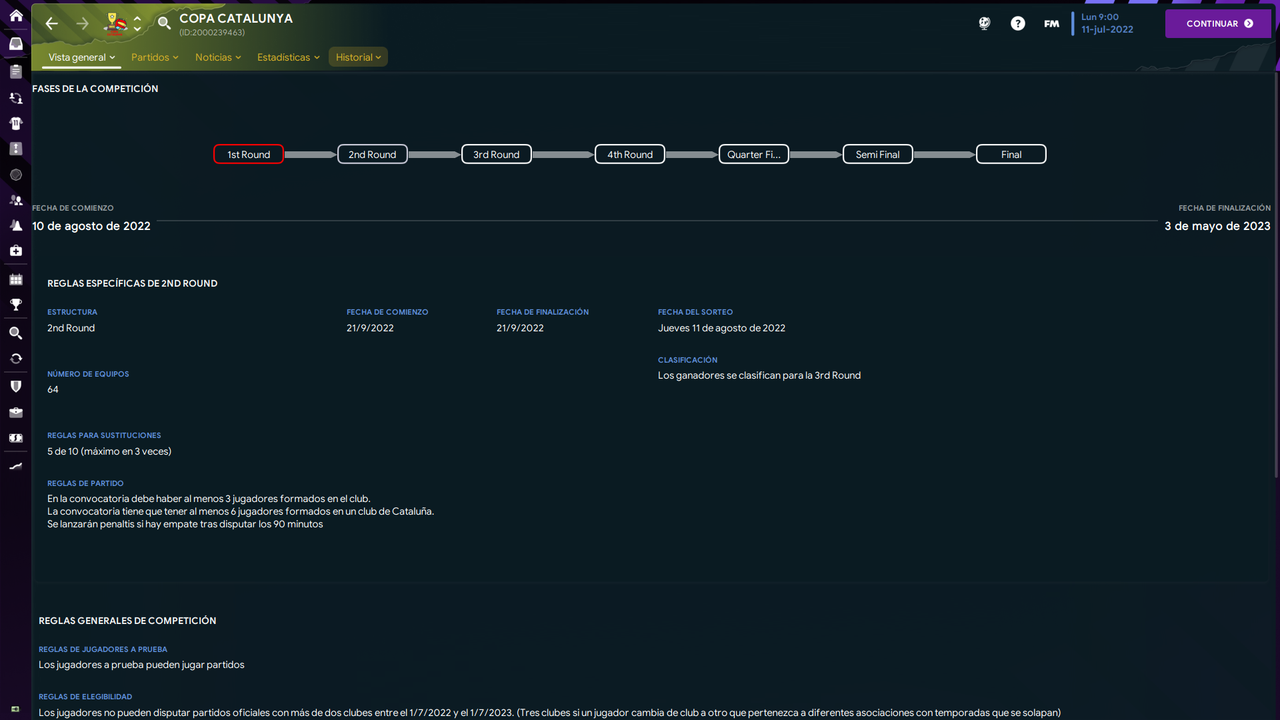
Task: Expand the Partidos dropdown menu
Action: (x=155, y=57)
